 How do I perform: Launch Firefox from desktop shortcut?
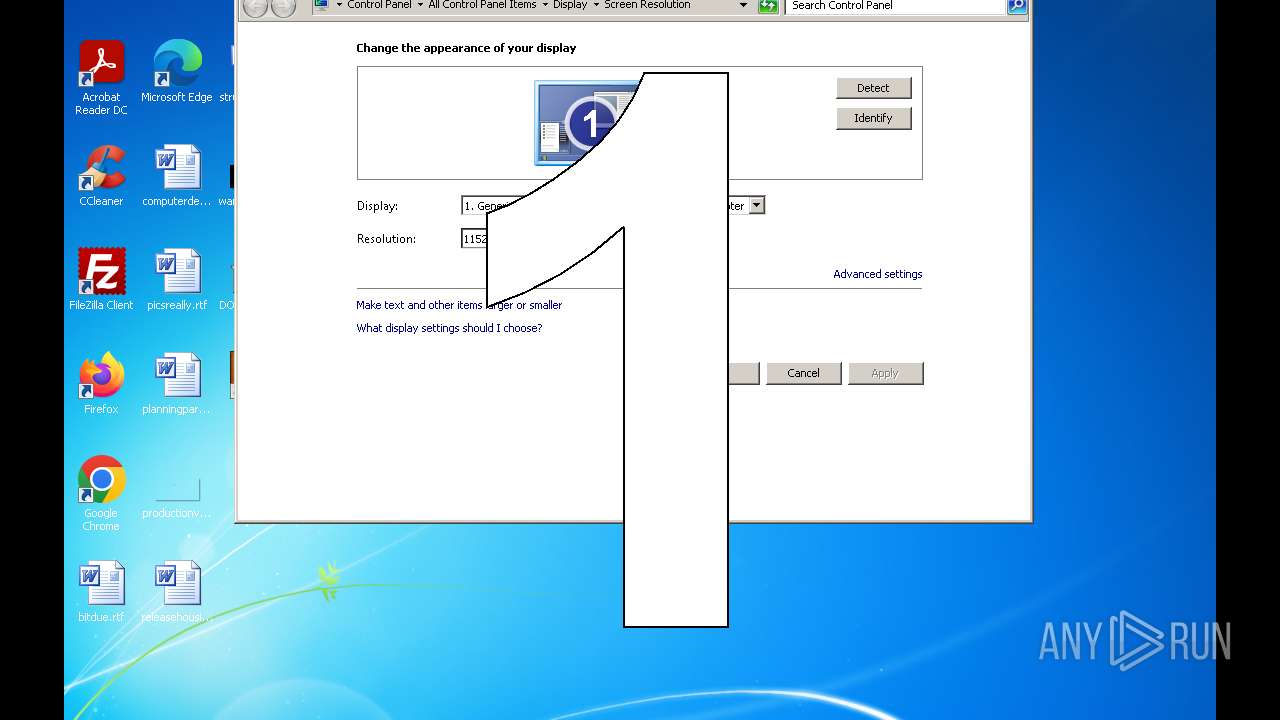pyautogui.click(x=101, y=384)
